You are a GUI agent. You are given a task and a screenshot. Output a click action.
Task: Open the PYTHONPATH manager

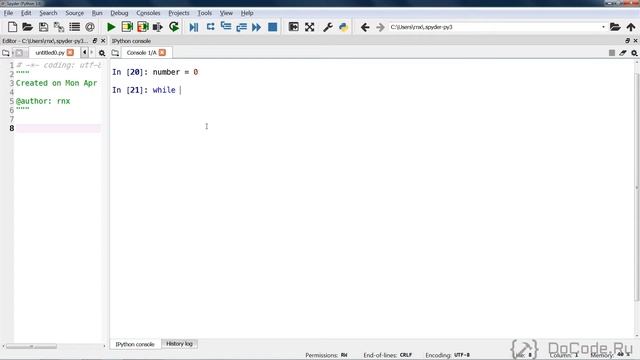pyautogui.click(x=343, y=27)
